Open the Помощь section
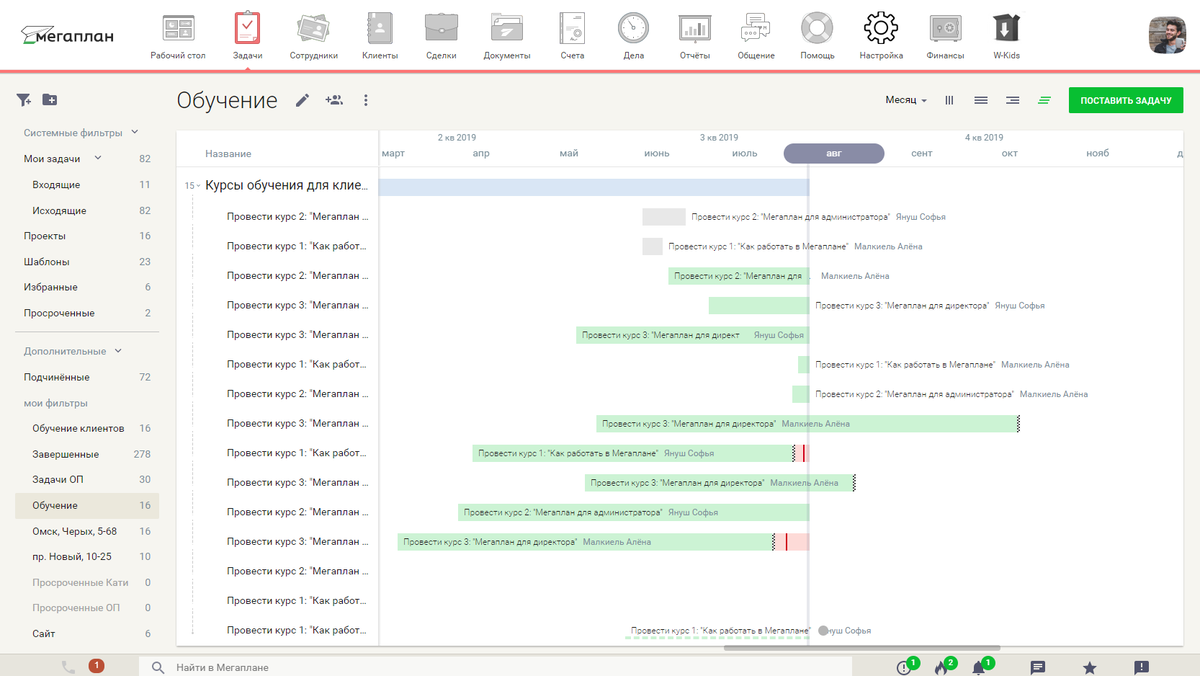1200x676 pixels. [817, 37]
